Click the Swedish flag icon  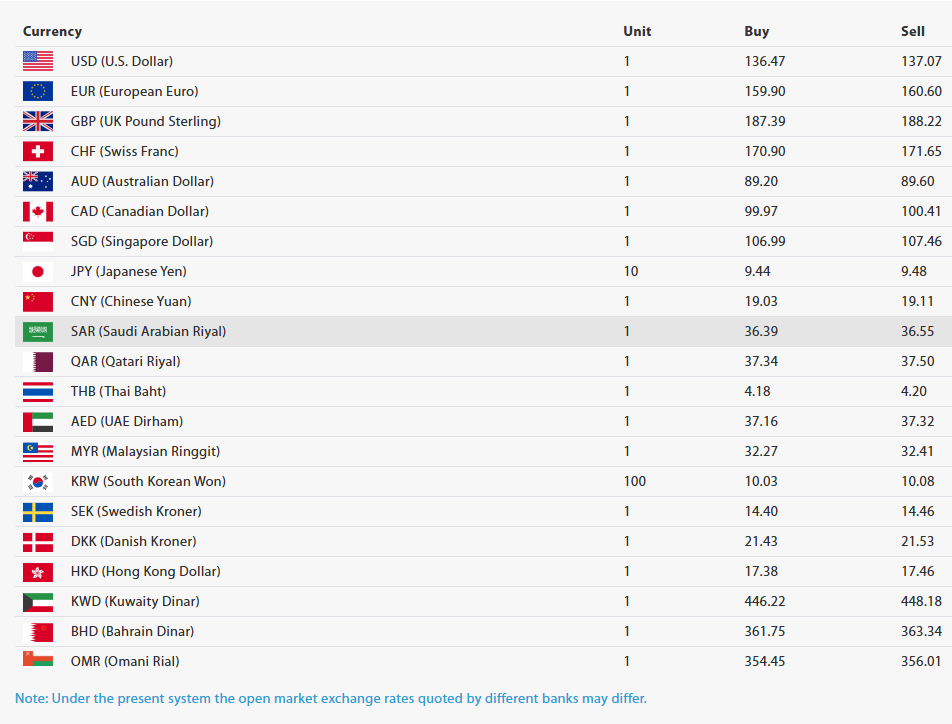[x=38, y=511]
